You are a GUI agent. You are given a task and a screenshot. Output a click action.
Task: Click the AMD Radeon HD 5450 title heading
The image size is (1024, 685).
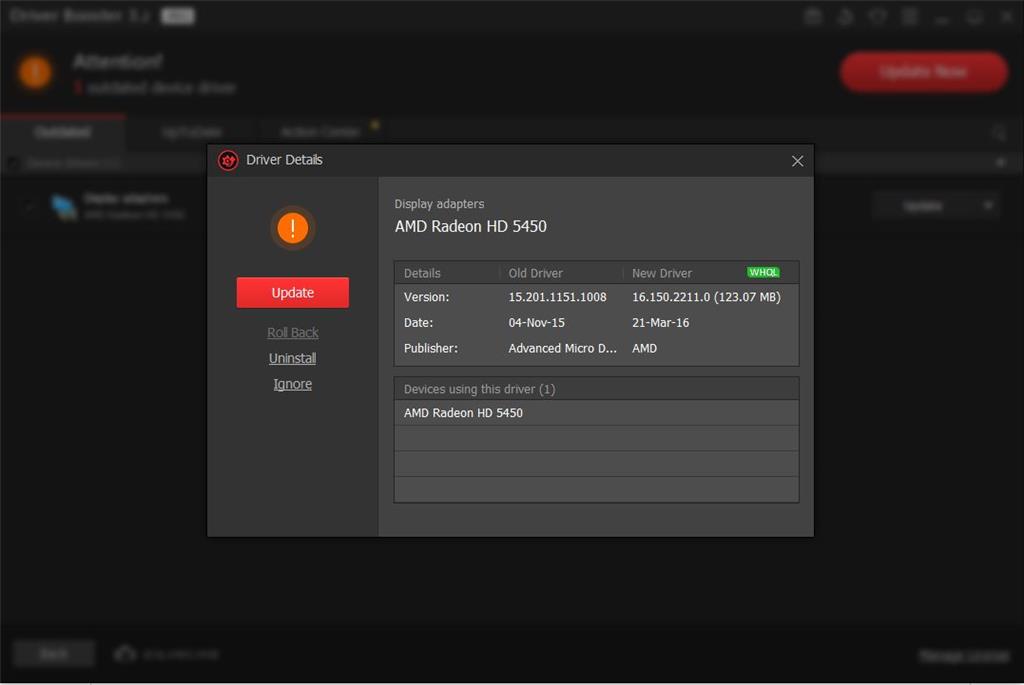coord(470,227)
